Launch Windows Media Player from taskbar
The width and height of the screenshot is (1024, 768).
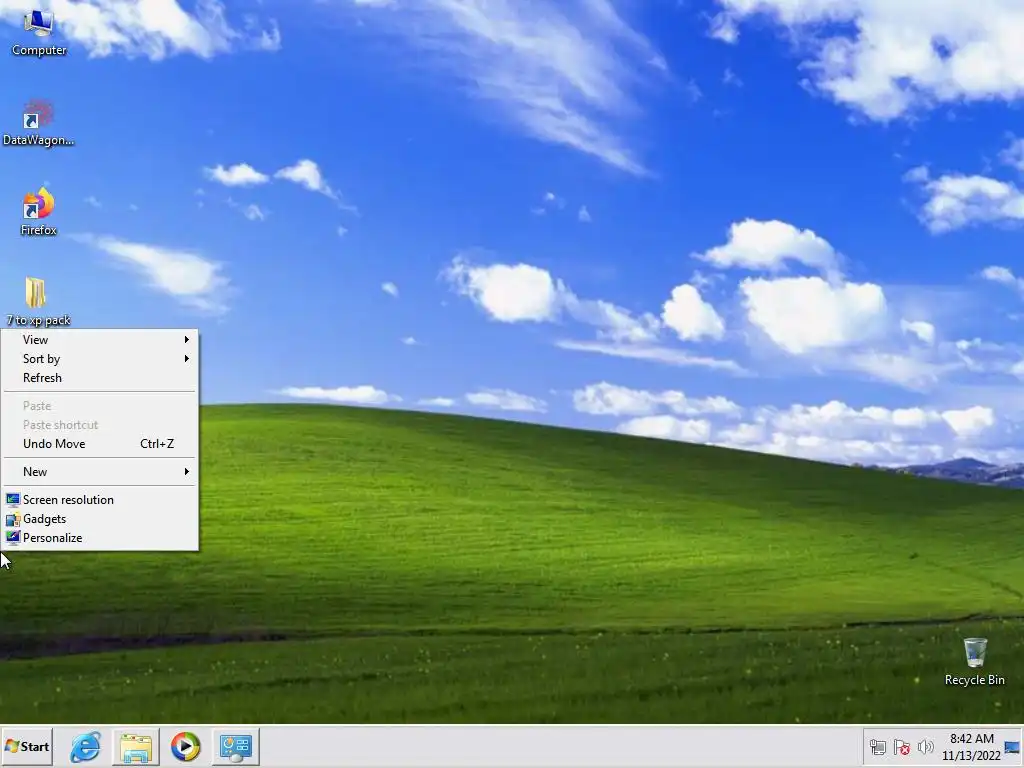point(185,746)
